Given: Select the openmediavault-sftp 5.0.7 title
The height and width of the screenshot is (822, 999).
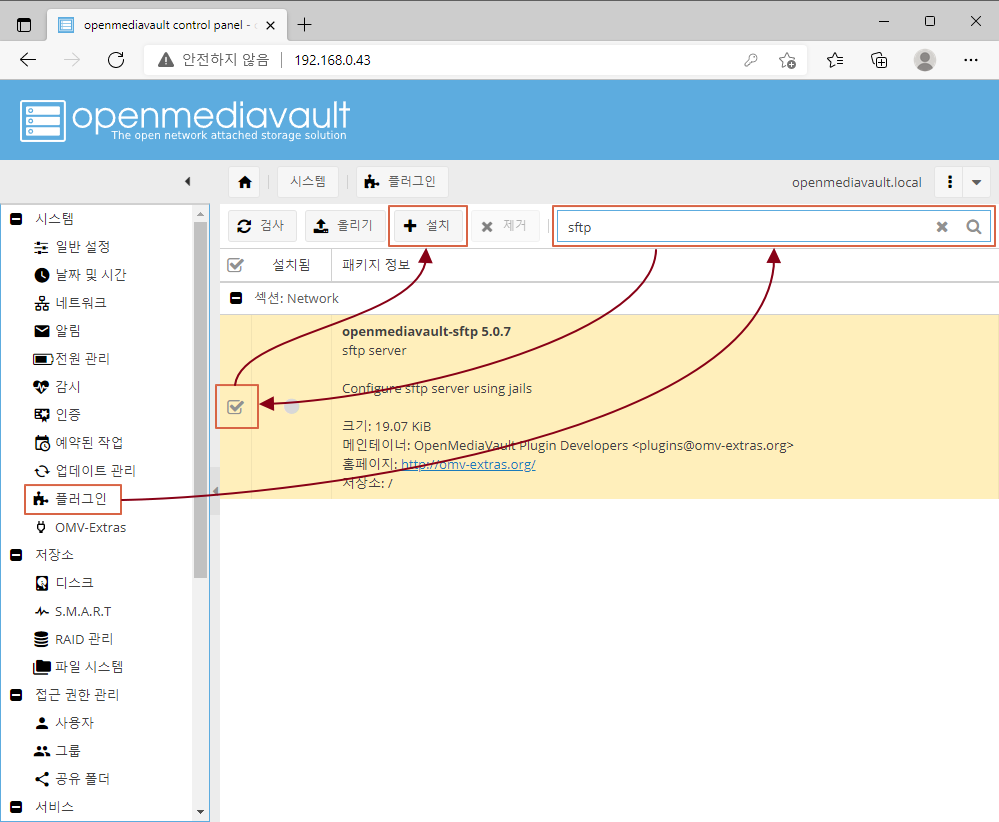Looking at the screenshot, I should 426,331.
